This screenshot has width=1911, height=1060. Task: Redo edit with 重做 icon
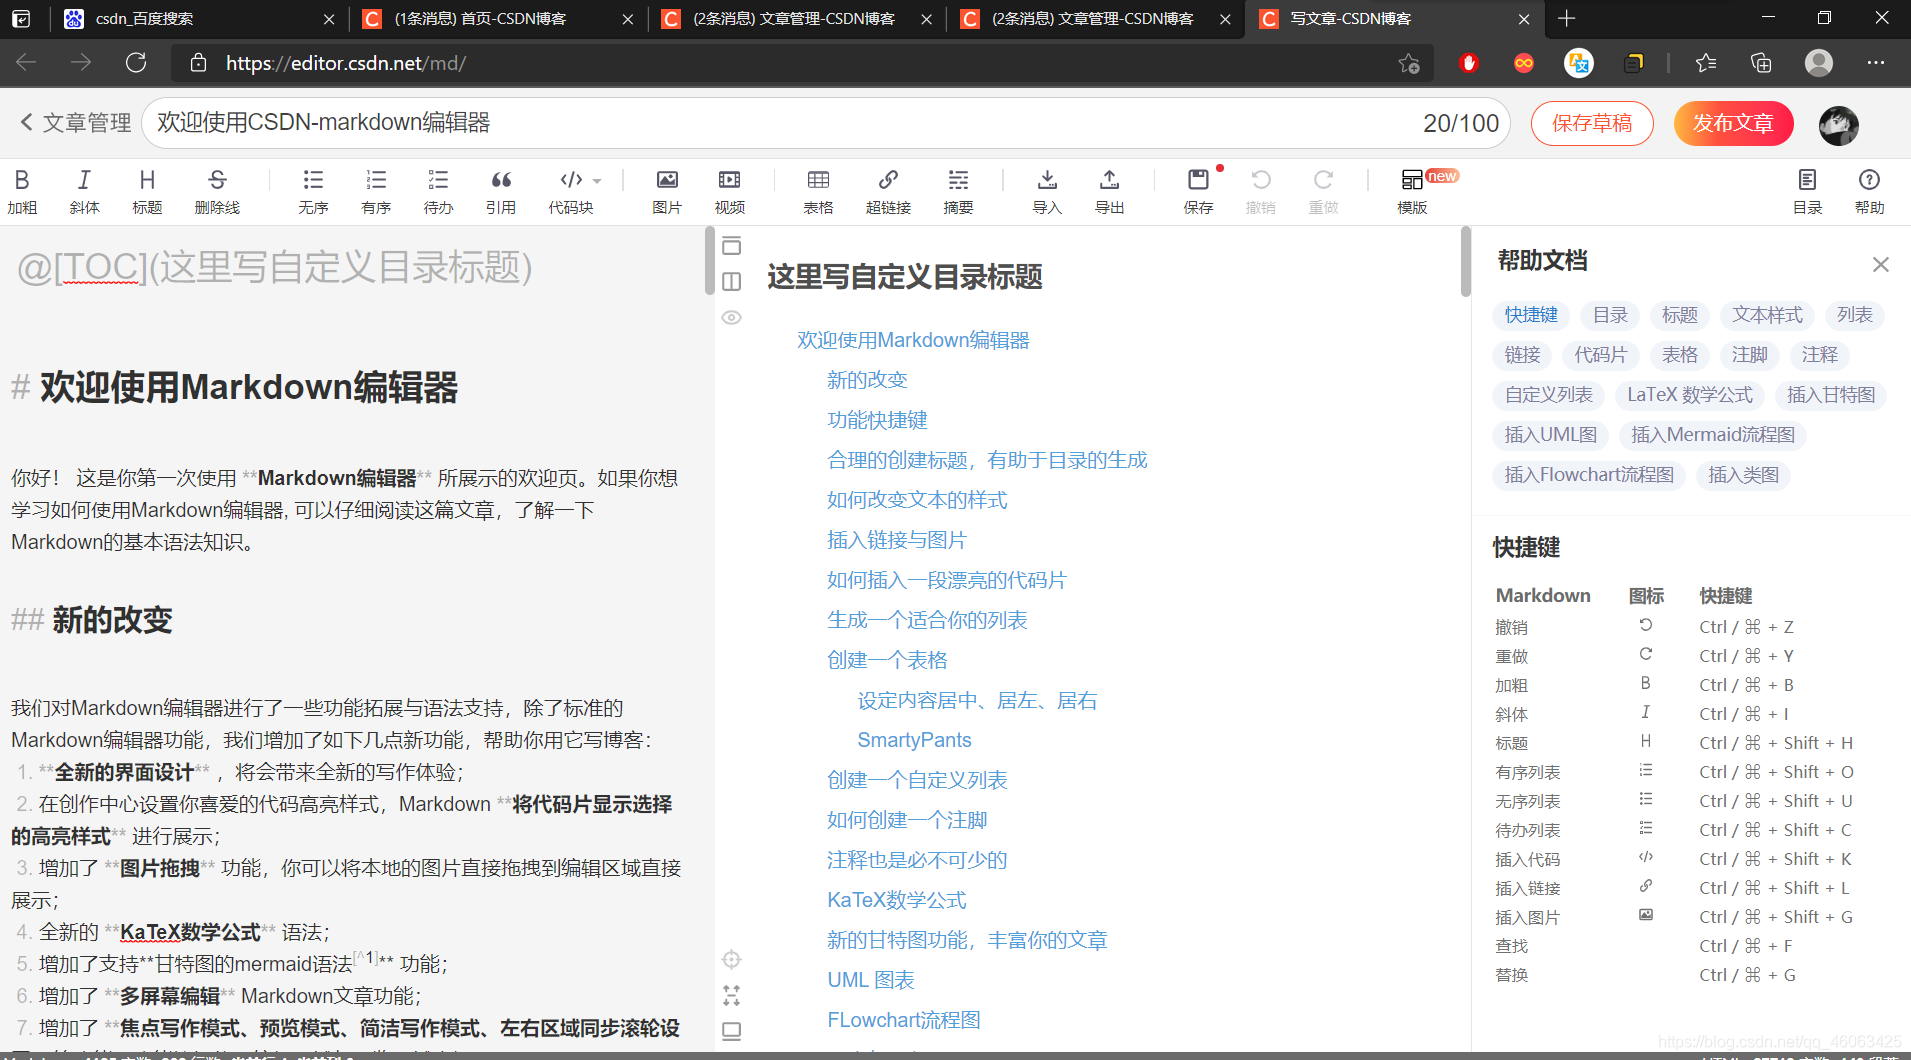(1323, 191)
